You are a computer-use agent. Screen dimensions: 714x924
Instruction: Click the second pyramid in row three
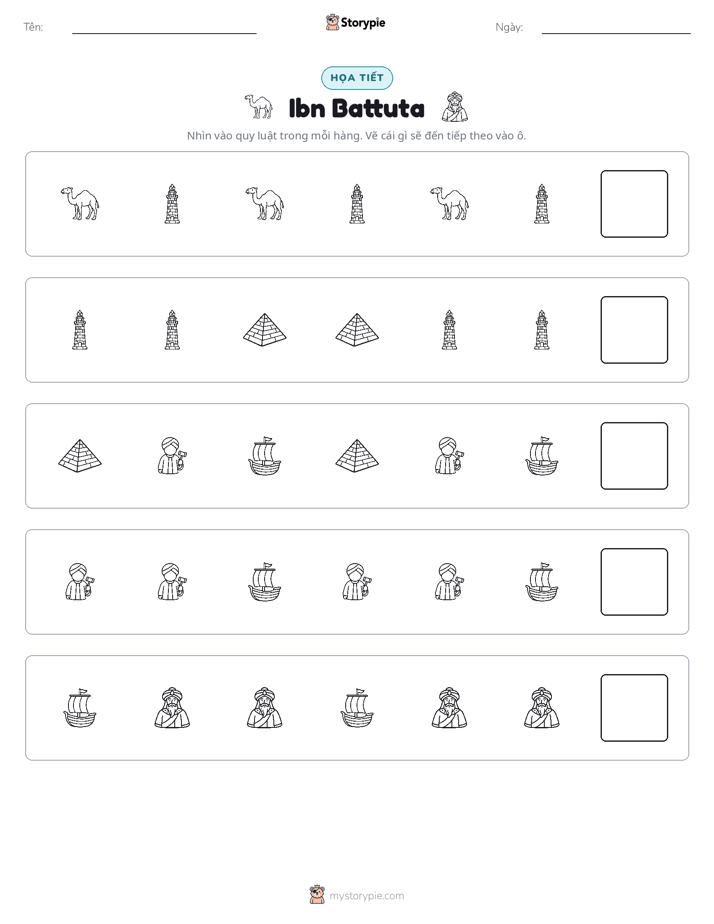pos(357,456)
